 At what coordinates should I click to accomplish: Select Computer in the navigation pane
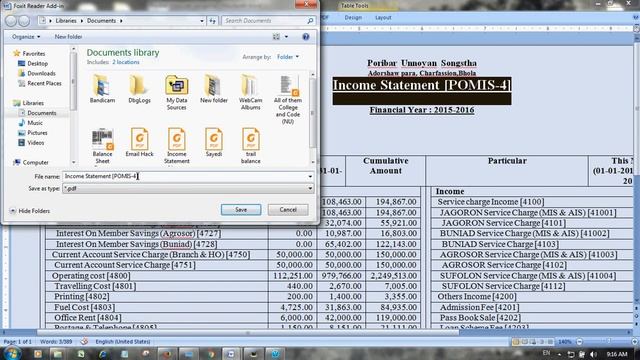(31, 162)
